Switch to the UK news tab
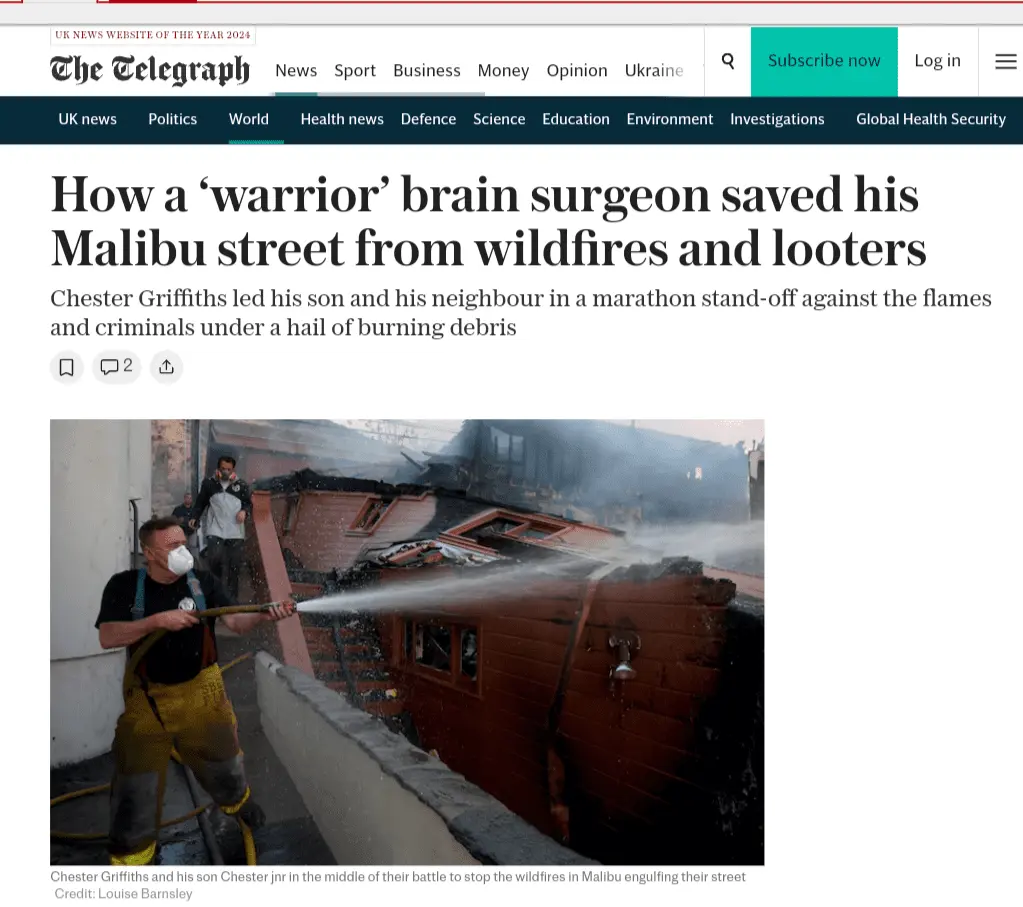 coord(87,119)
